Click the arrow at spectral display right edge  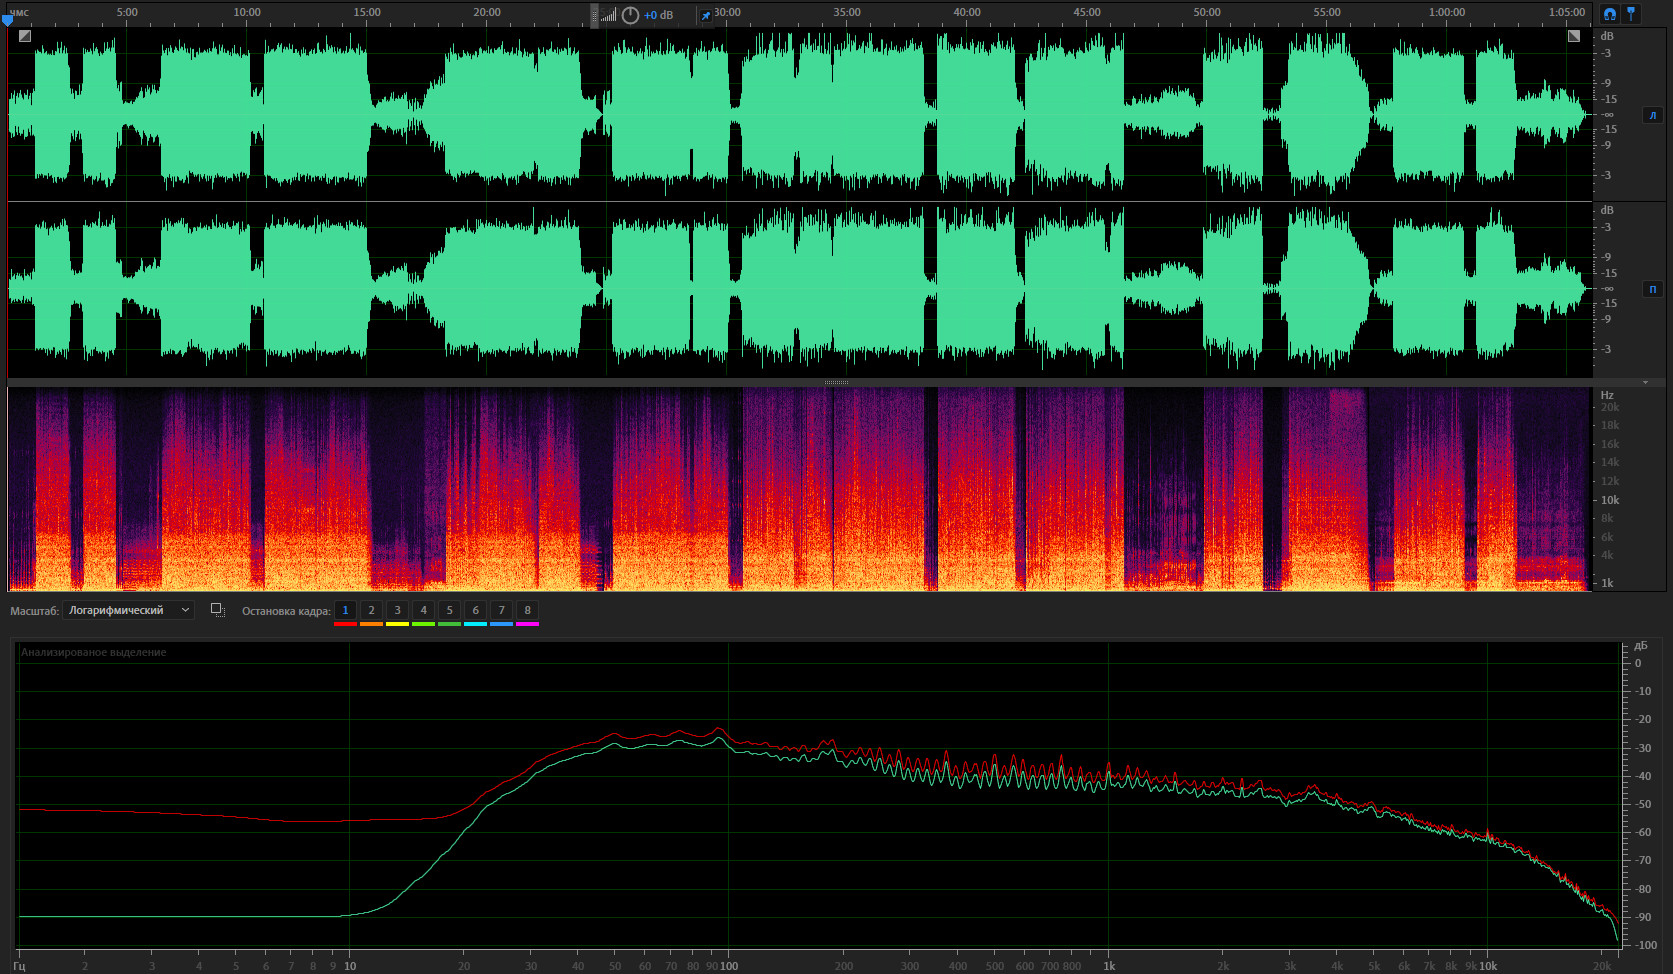click(1646, 382)
